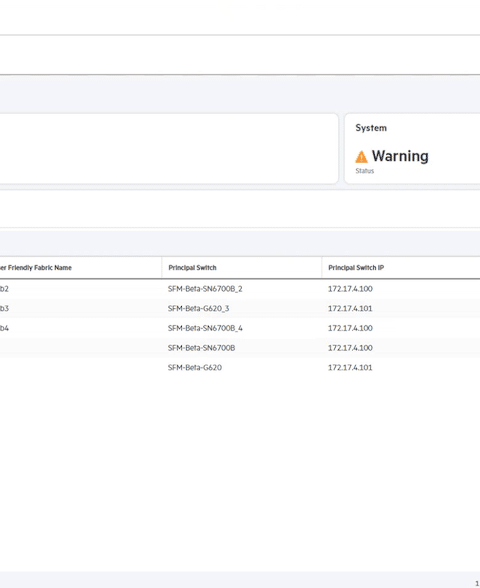Select the Warning status text
Viewport: 480px width, 588px height.
pyautogui.click(x=400, y=156)
